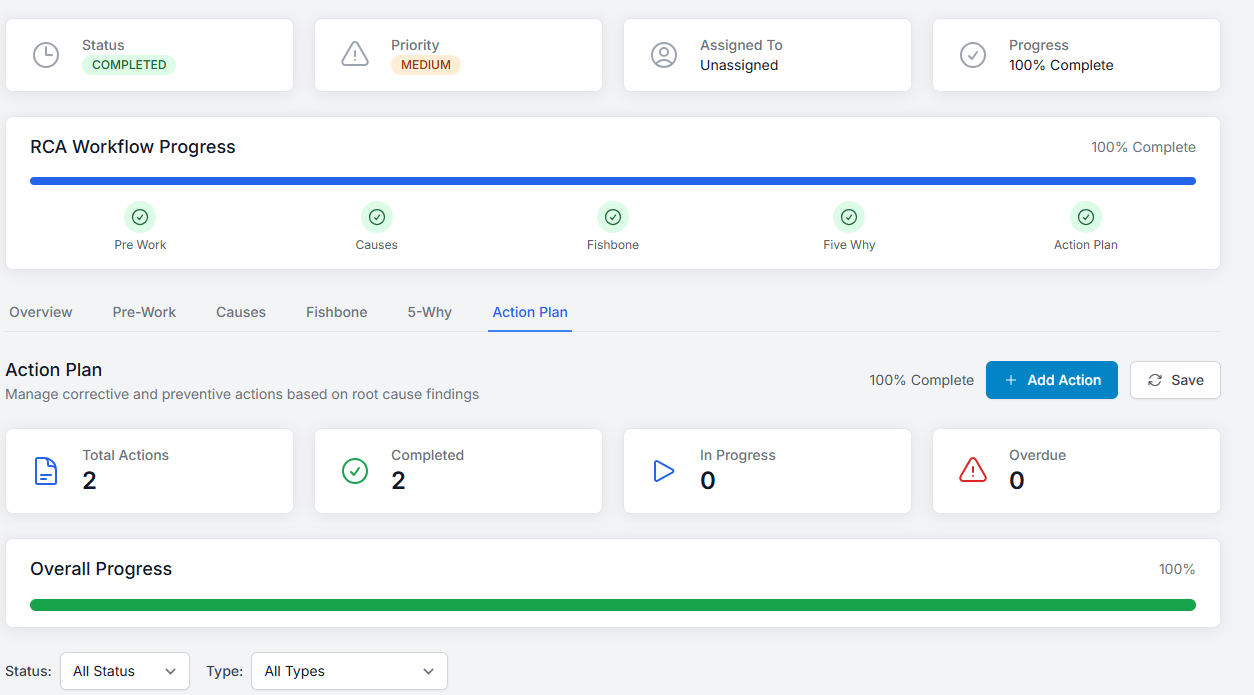
Task: Click the green Overall Progress bar
Action: [613, 605]
